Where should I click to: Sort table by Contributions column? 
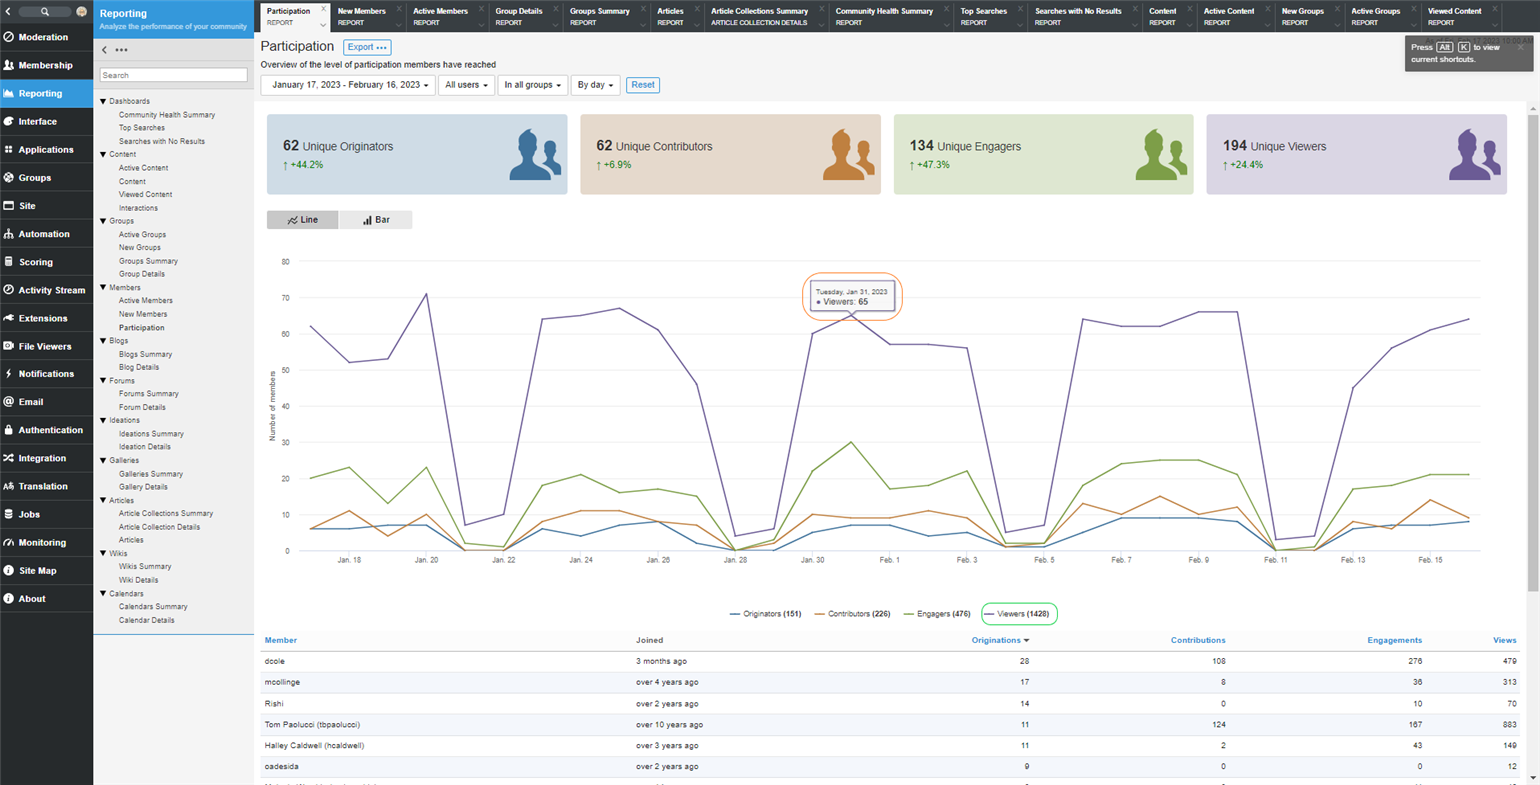click(x=1198, y=640)
